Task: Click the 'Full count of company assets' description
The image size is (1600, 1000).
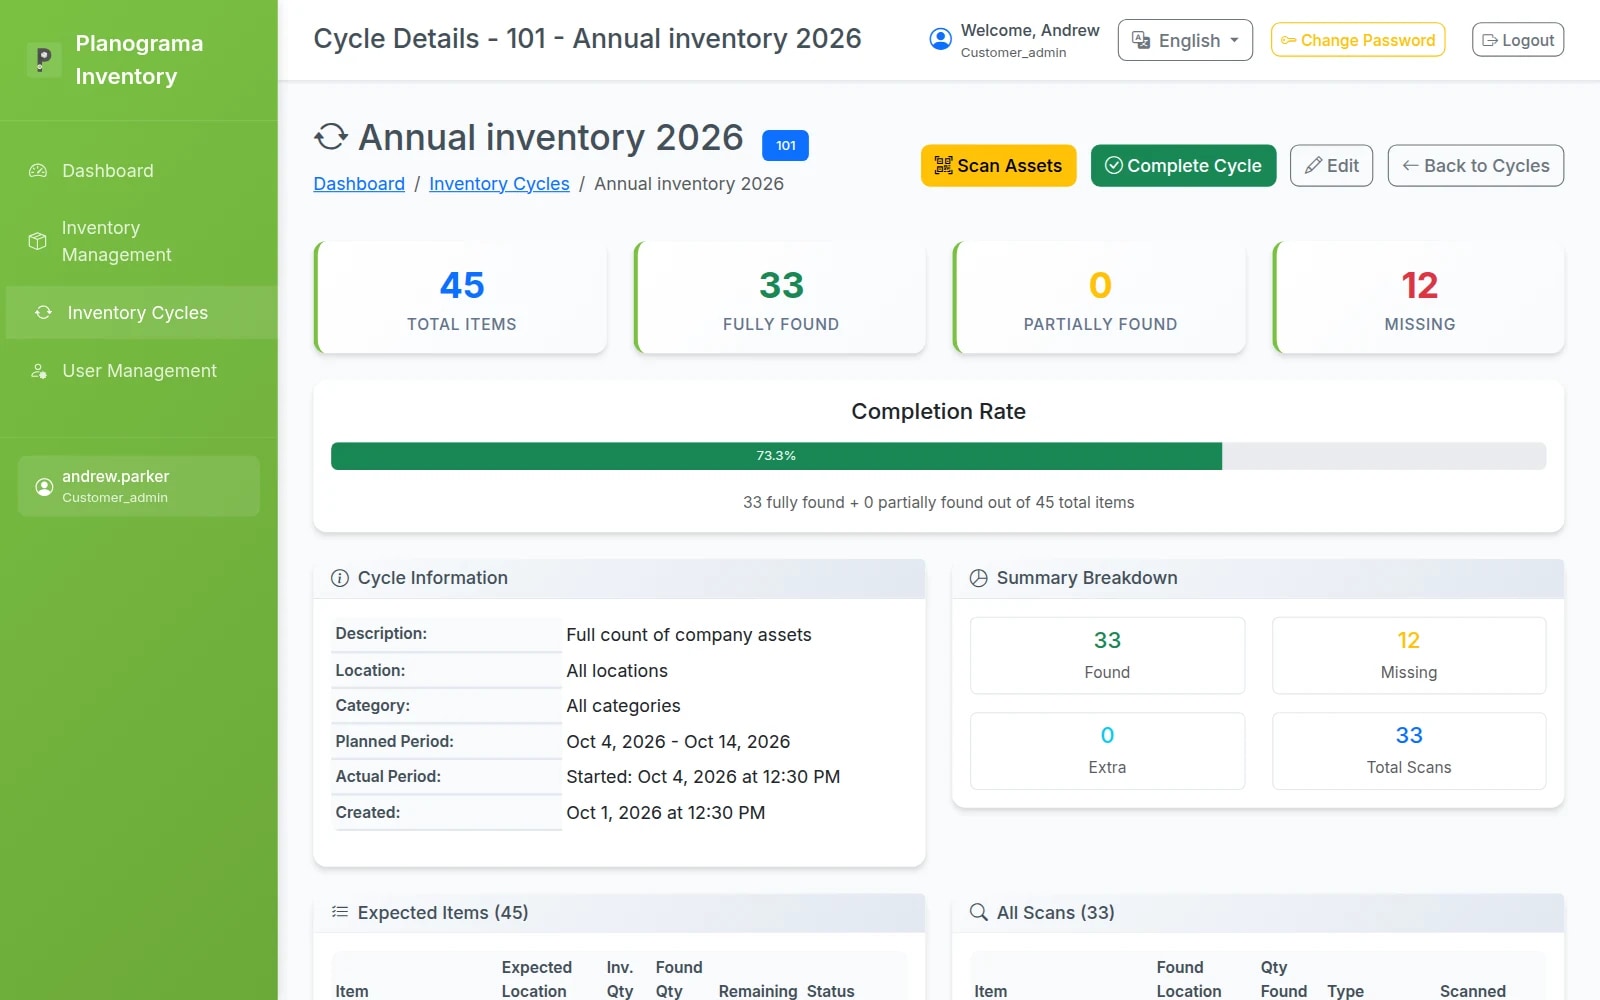Action: [x=689, y=635]
